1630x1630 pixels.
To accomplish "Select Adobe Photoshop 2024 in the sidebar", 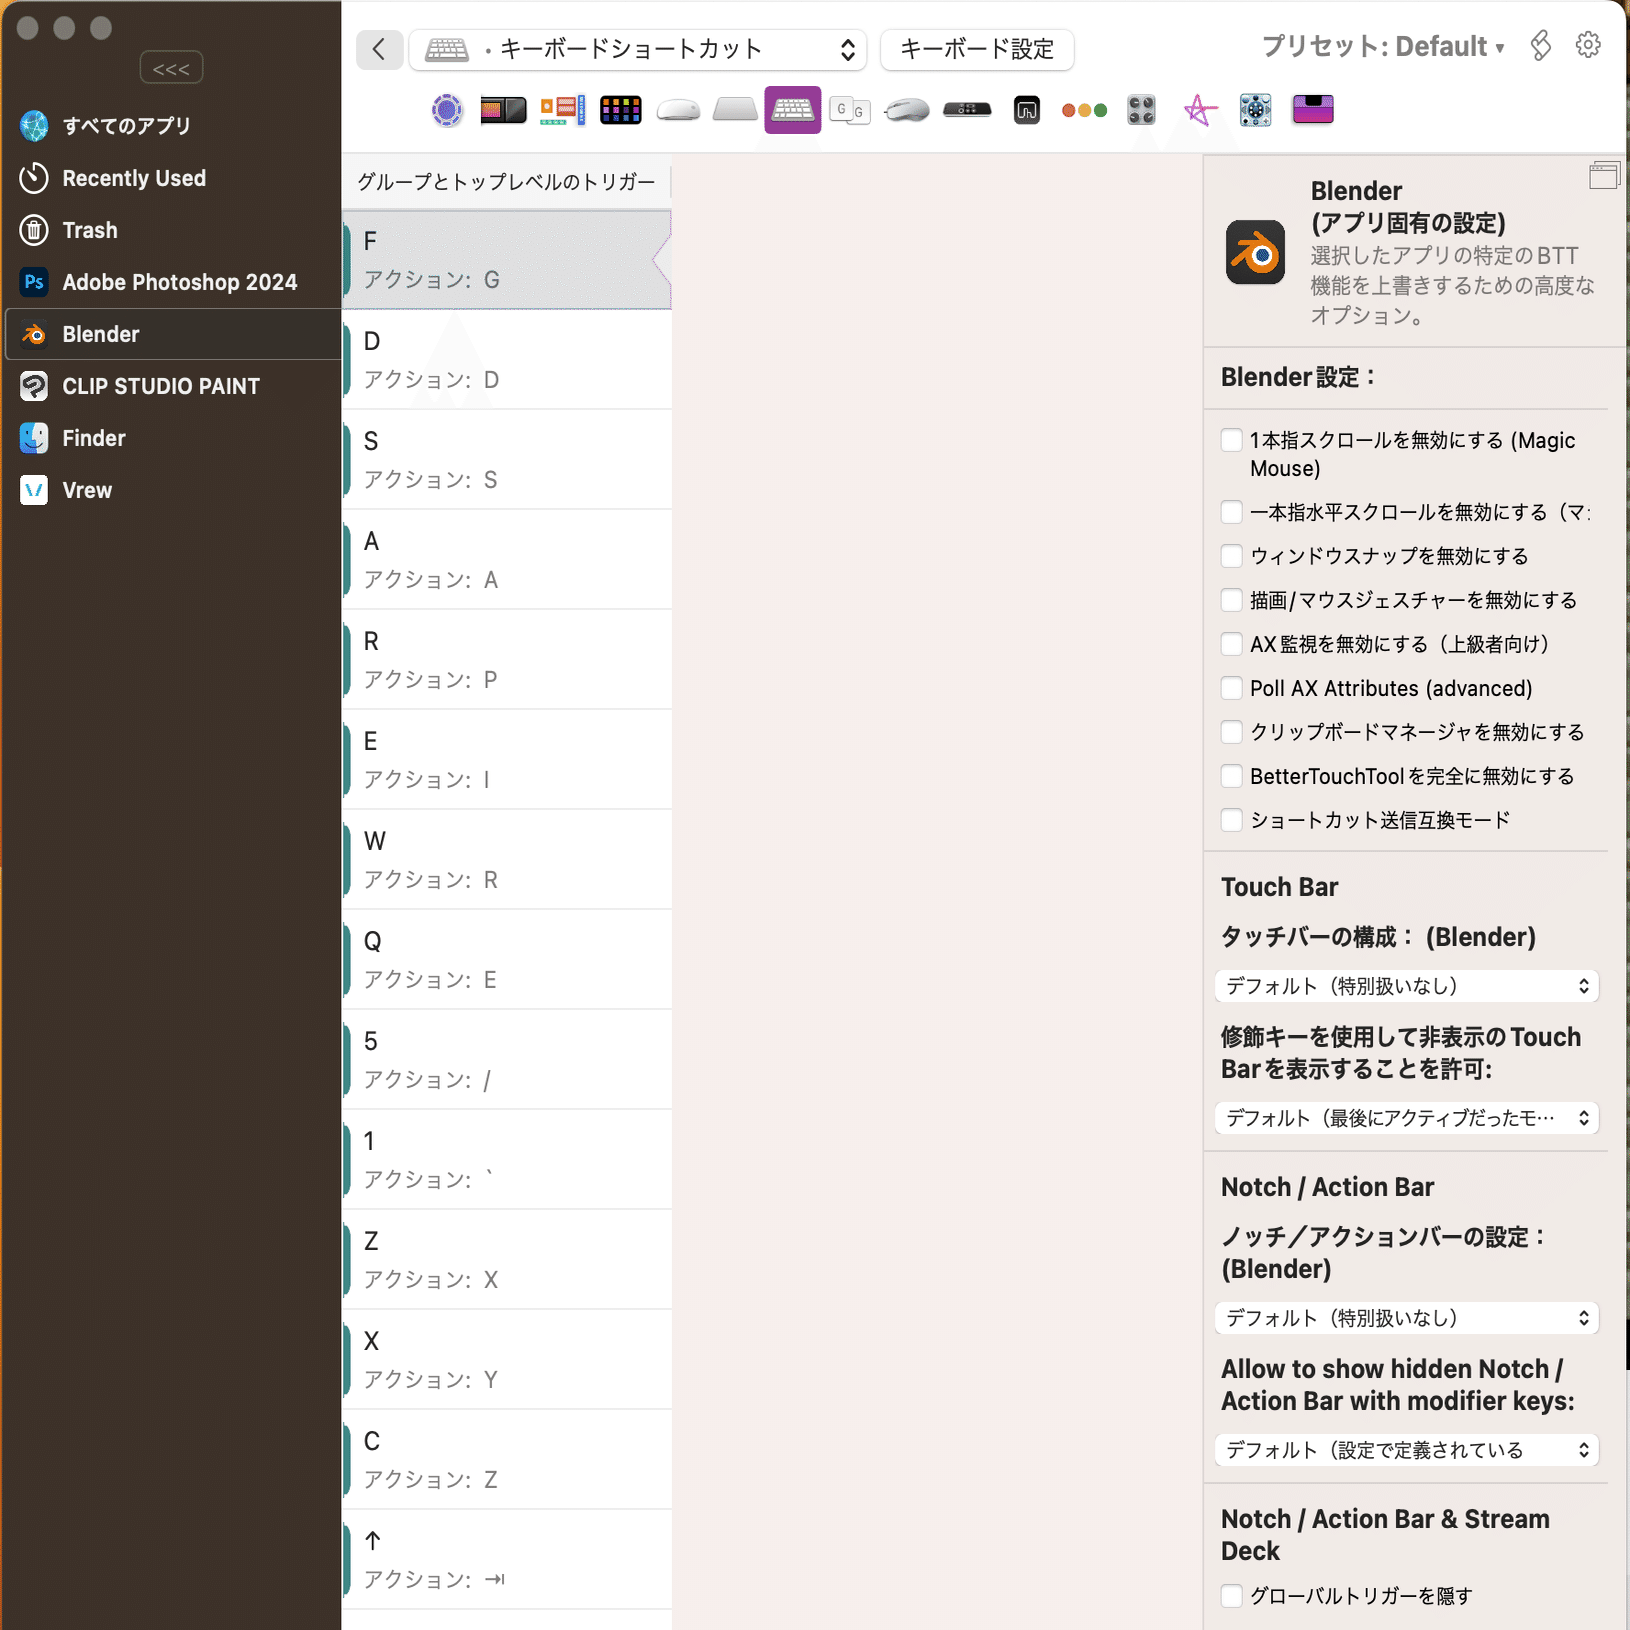I will pyautogui.click(x=174, y=282).
